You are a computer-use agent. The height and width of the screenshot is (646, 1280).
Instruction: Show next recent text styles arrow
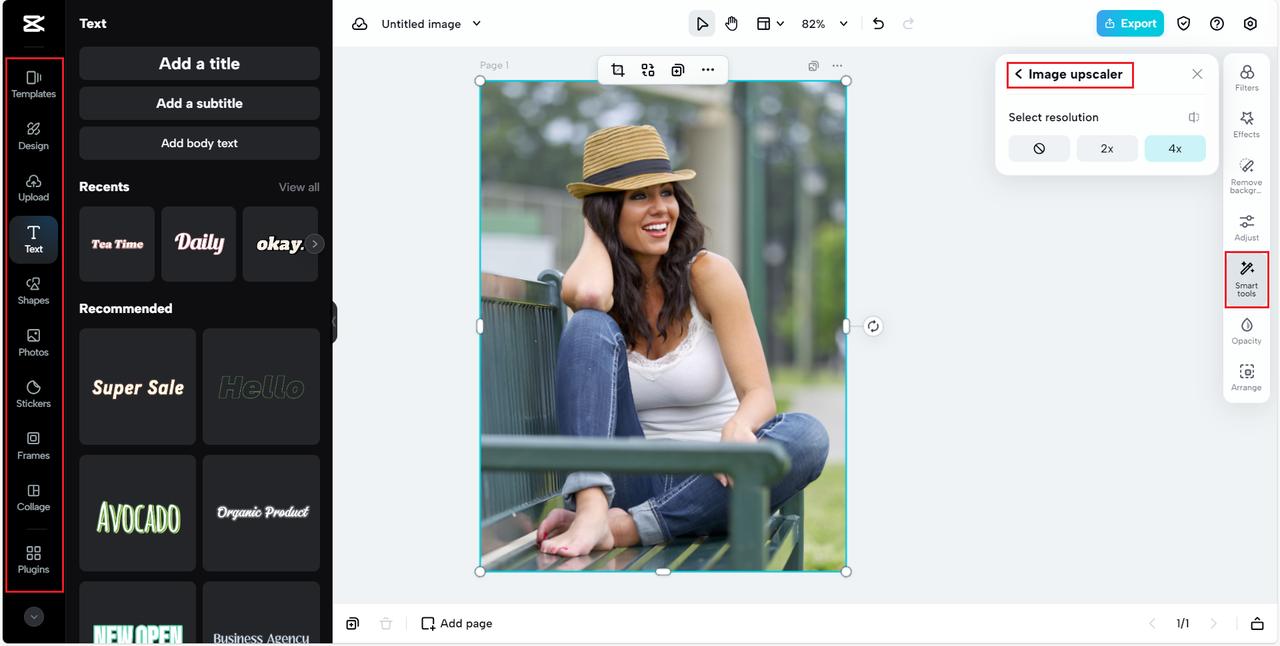point(315,244)
